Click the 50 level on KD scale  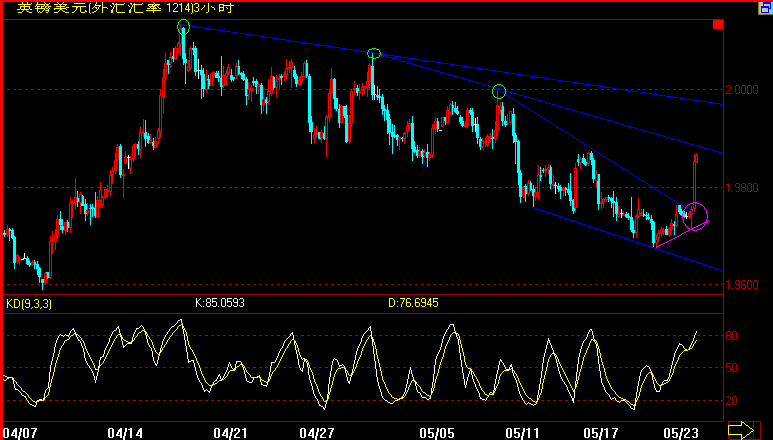coord(732,368)
